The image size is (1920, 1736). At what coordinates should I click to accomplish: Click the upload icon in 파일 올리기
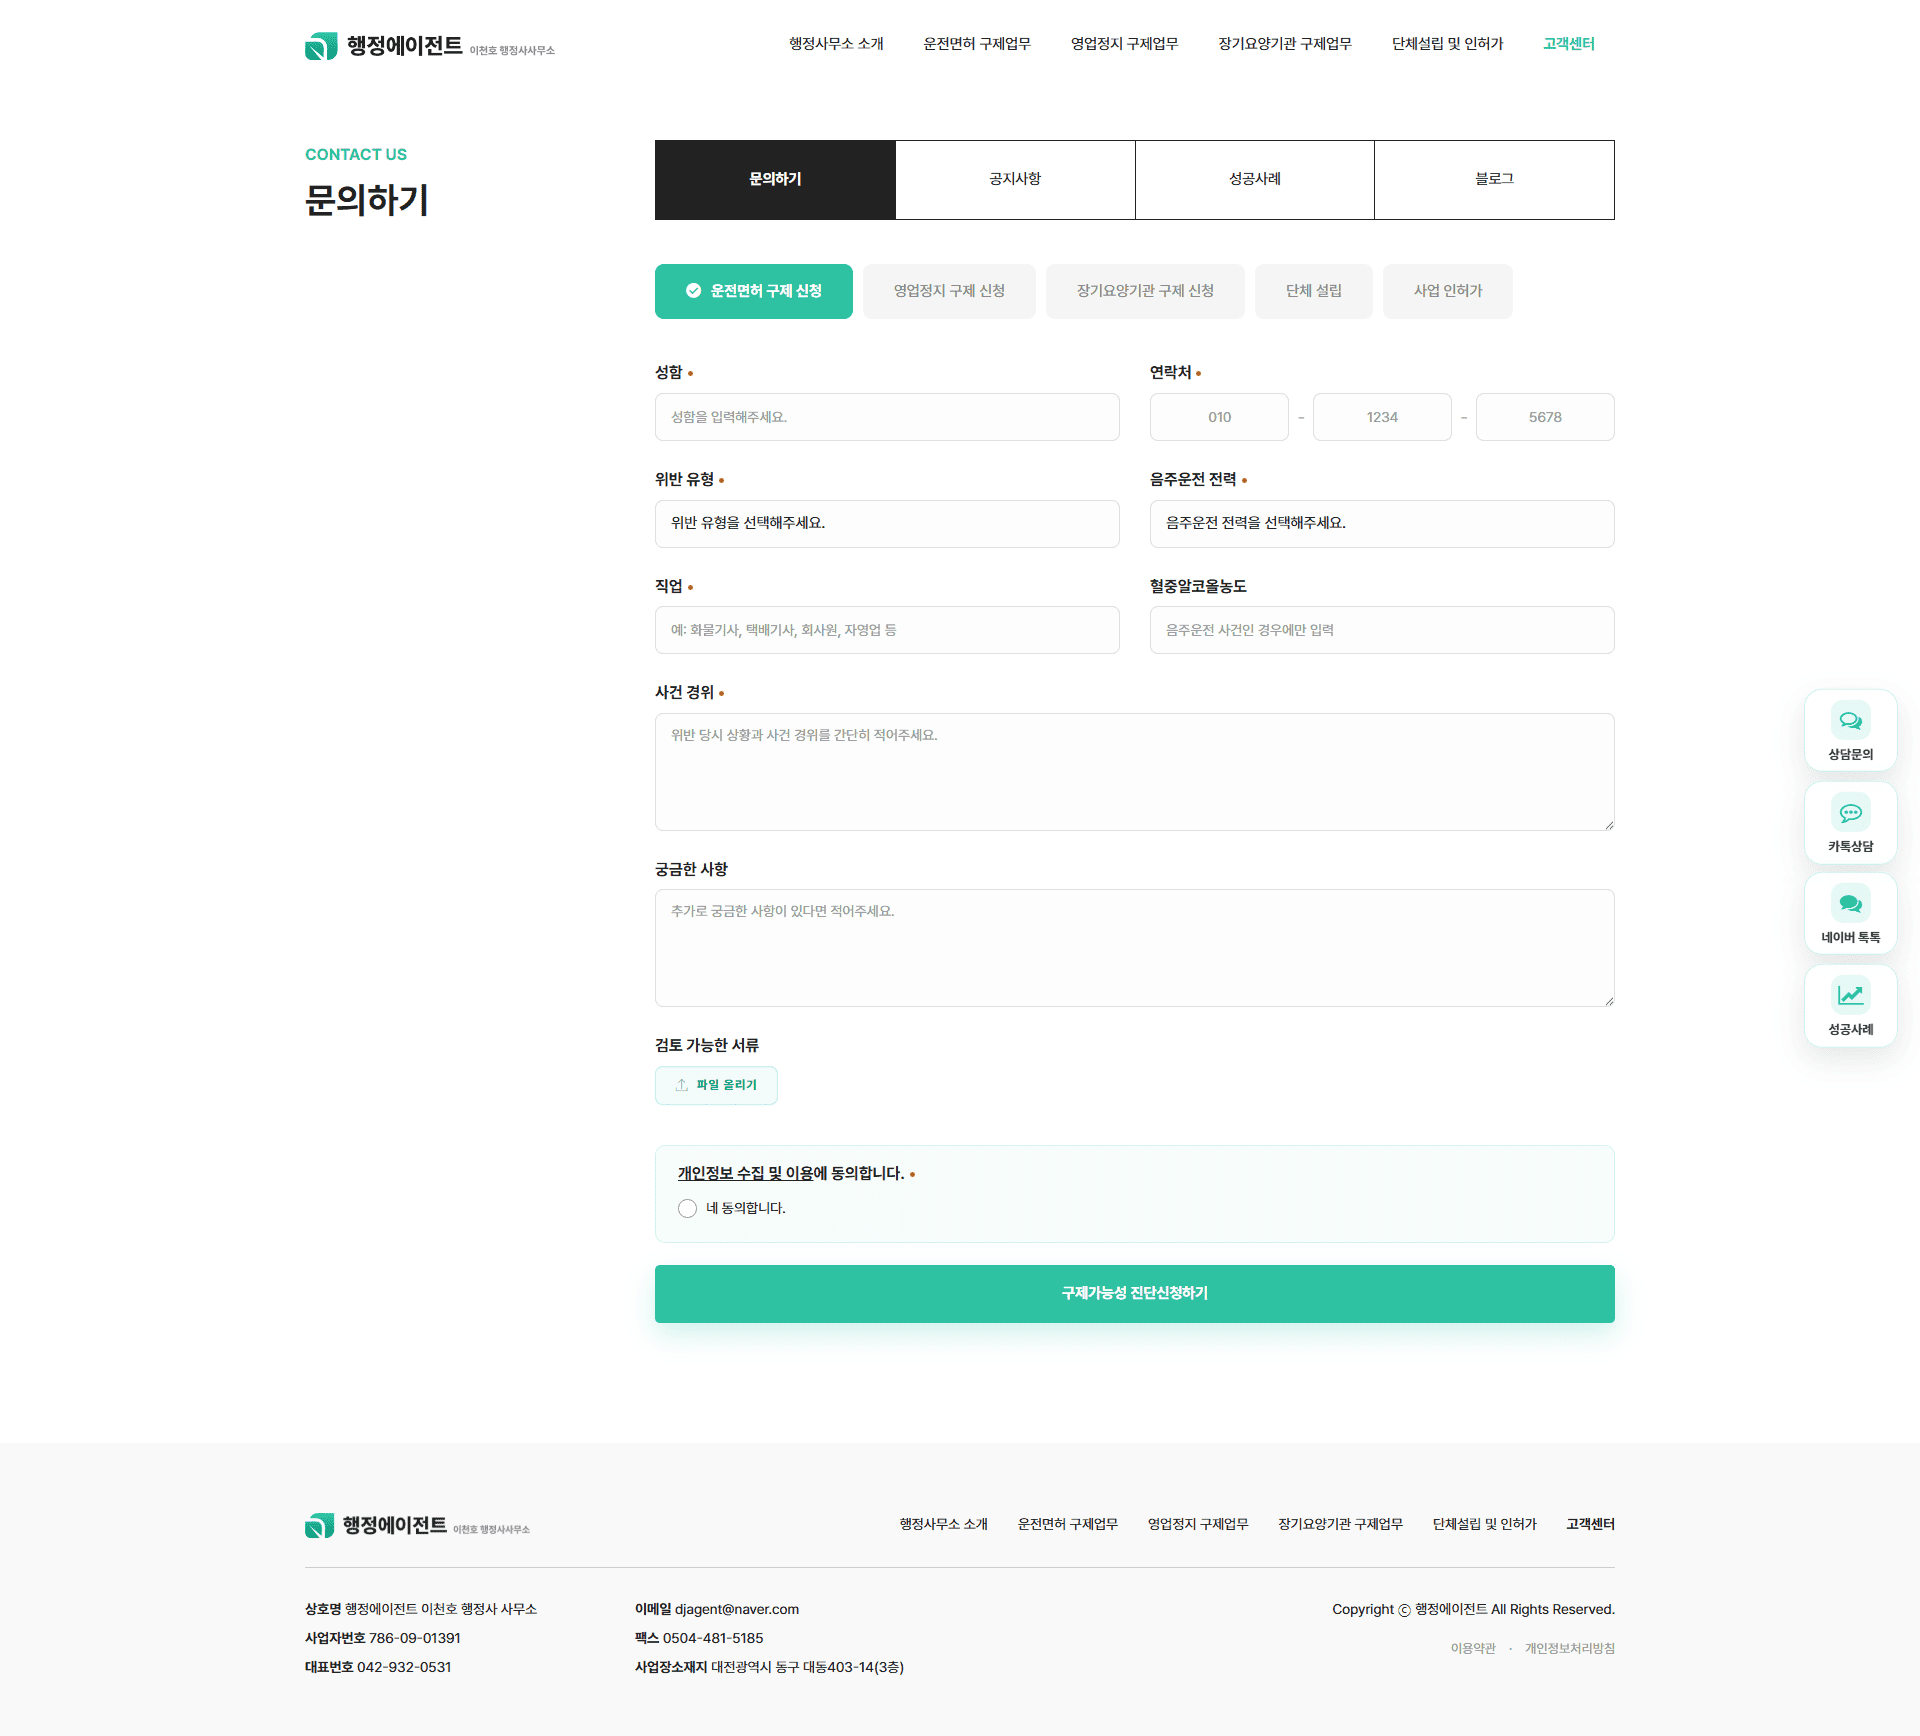[x=682, y=1085]
